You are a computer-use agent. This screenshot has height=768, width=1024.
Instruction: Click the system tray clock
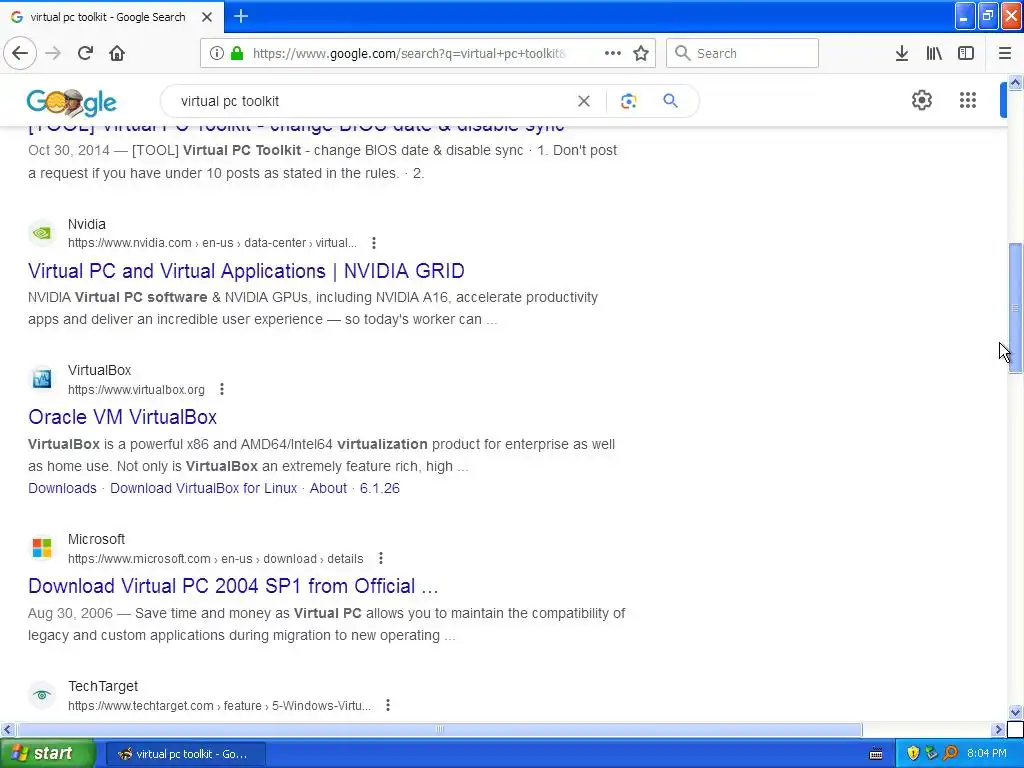[987, 754]
